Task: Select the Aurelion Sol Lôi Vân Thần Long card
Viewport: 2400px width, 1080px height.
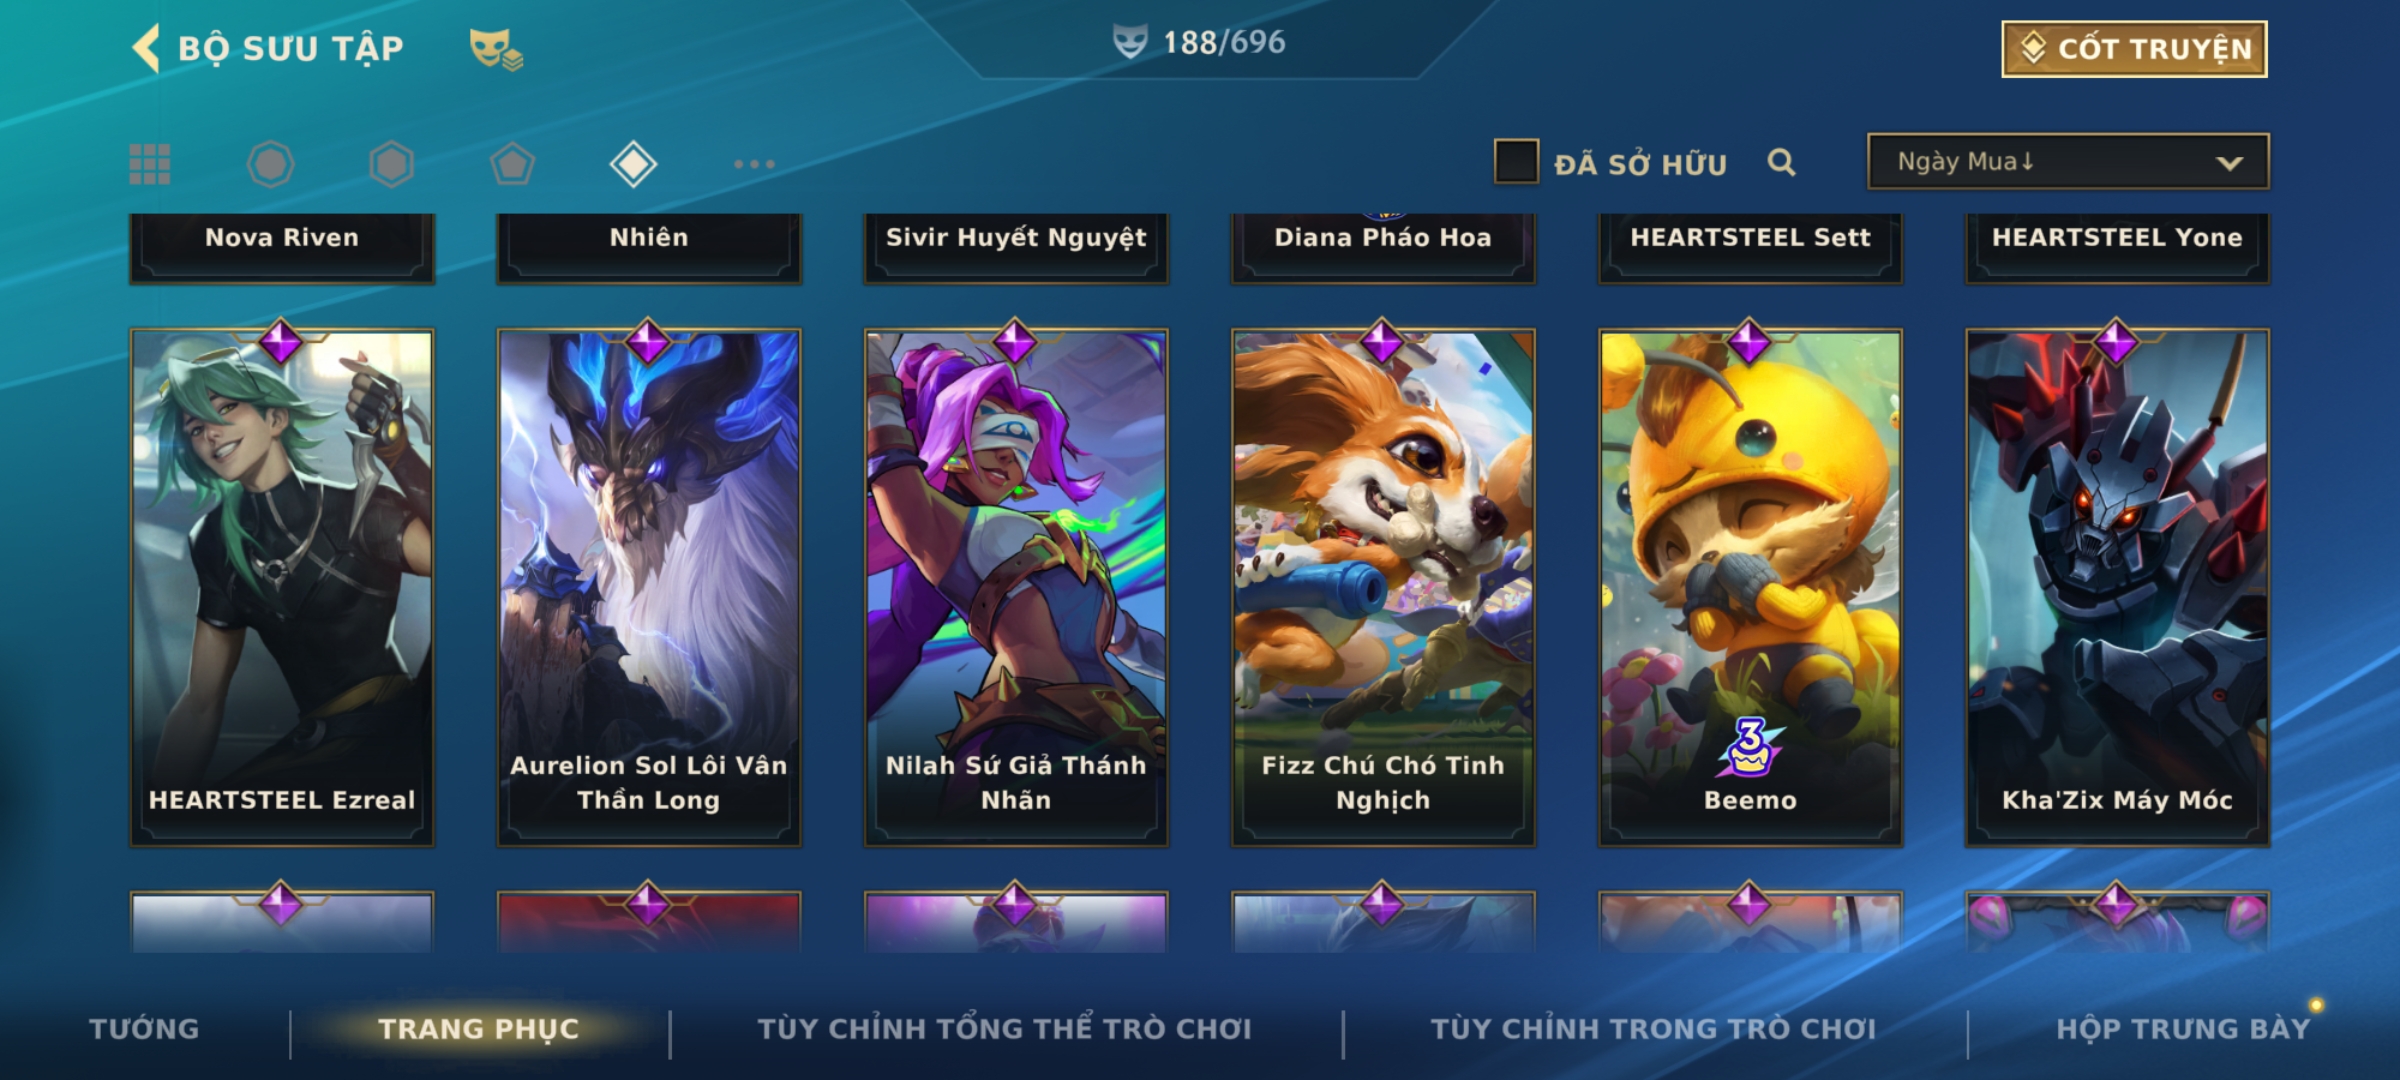Action: pyautogui.click(x=649, y=588)
